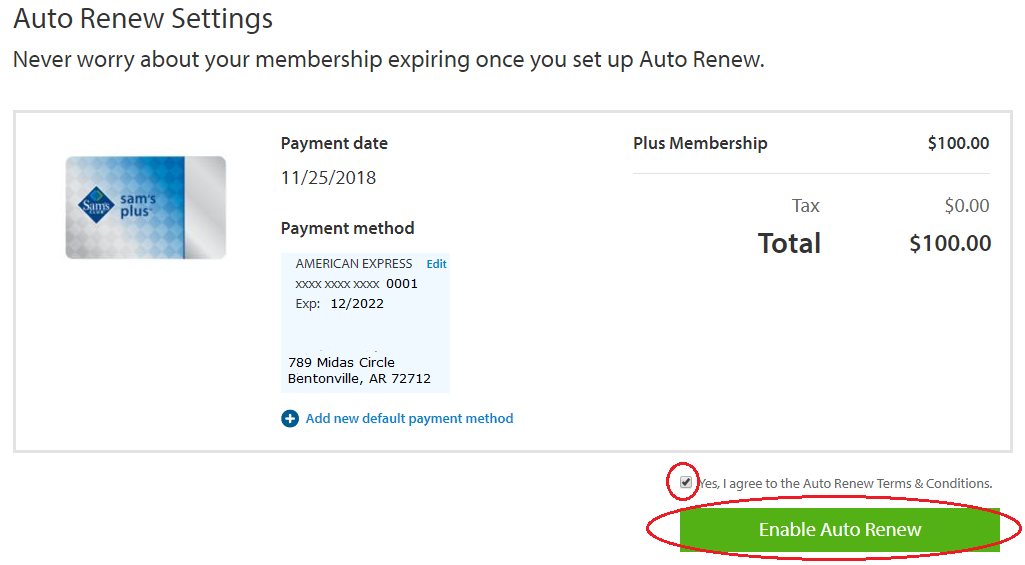Click the bold Total label
This screenshot has height=565, width=1025.
789,243
